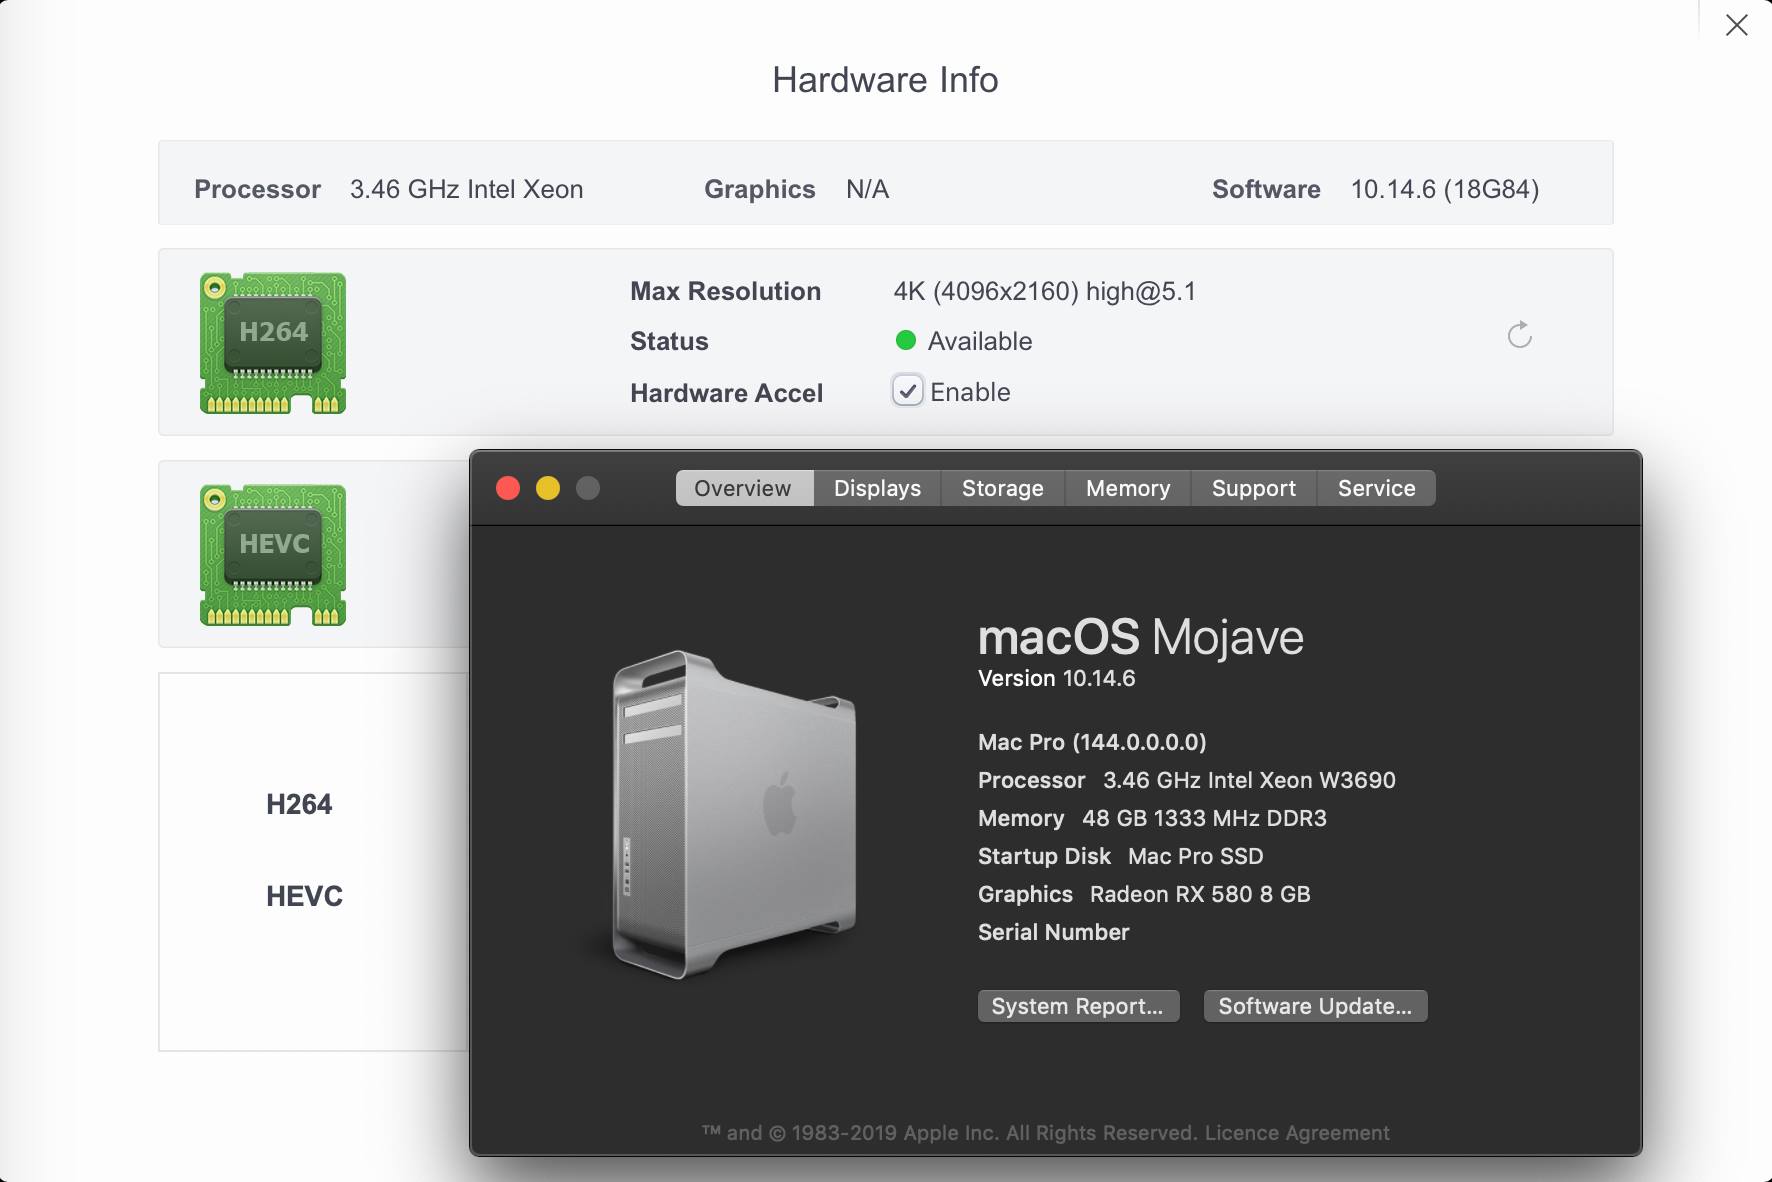Click the Radeon RX 580 8 GB graphics line

(x=1144, y=894)
